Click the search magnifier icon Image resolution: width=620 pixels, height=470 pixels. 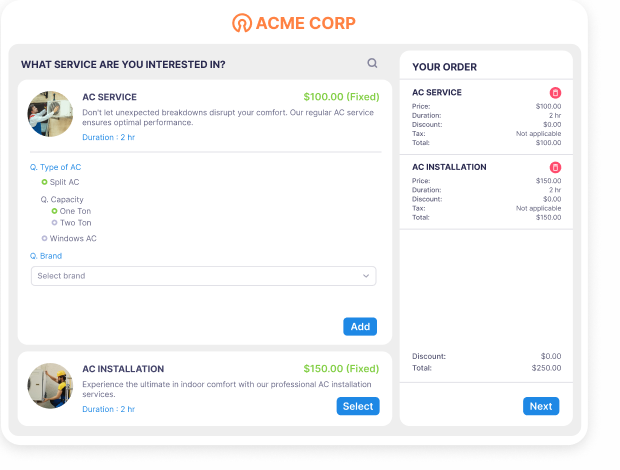pyautogui.click(x=372, y=63)
